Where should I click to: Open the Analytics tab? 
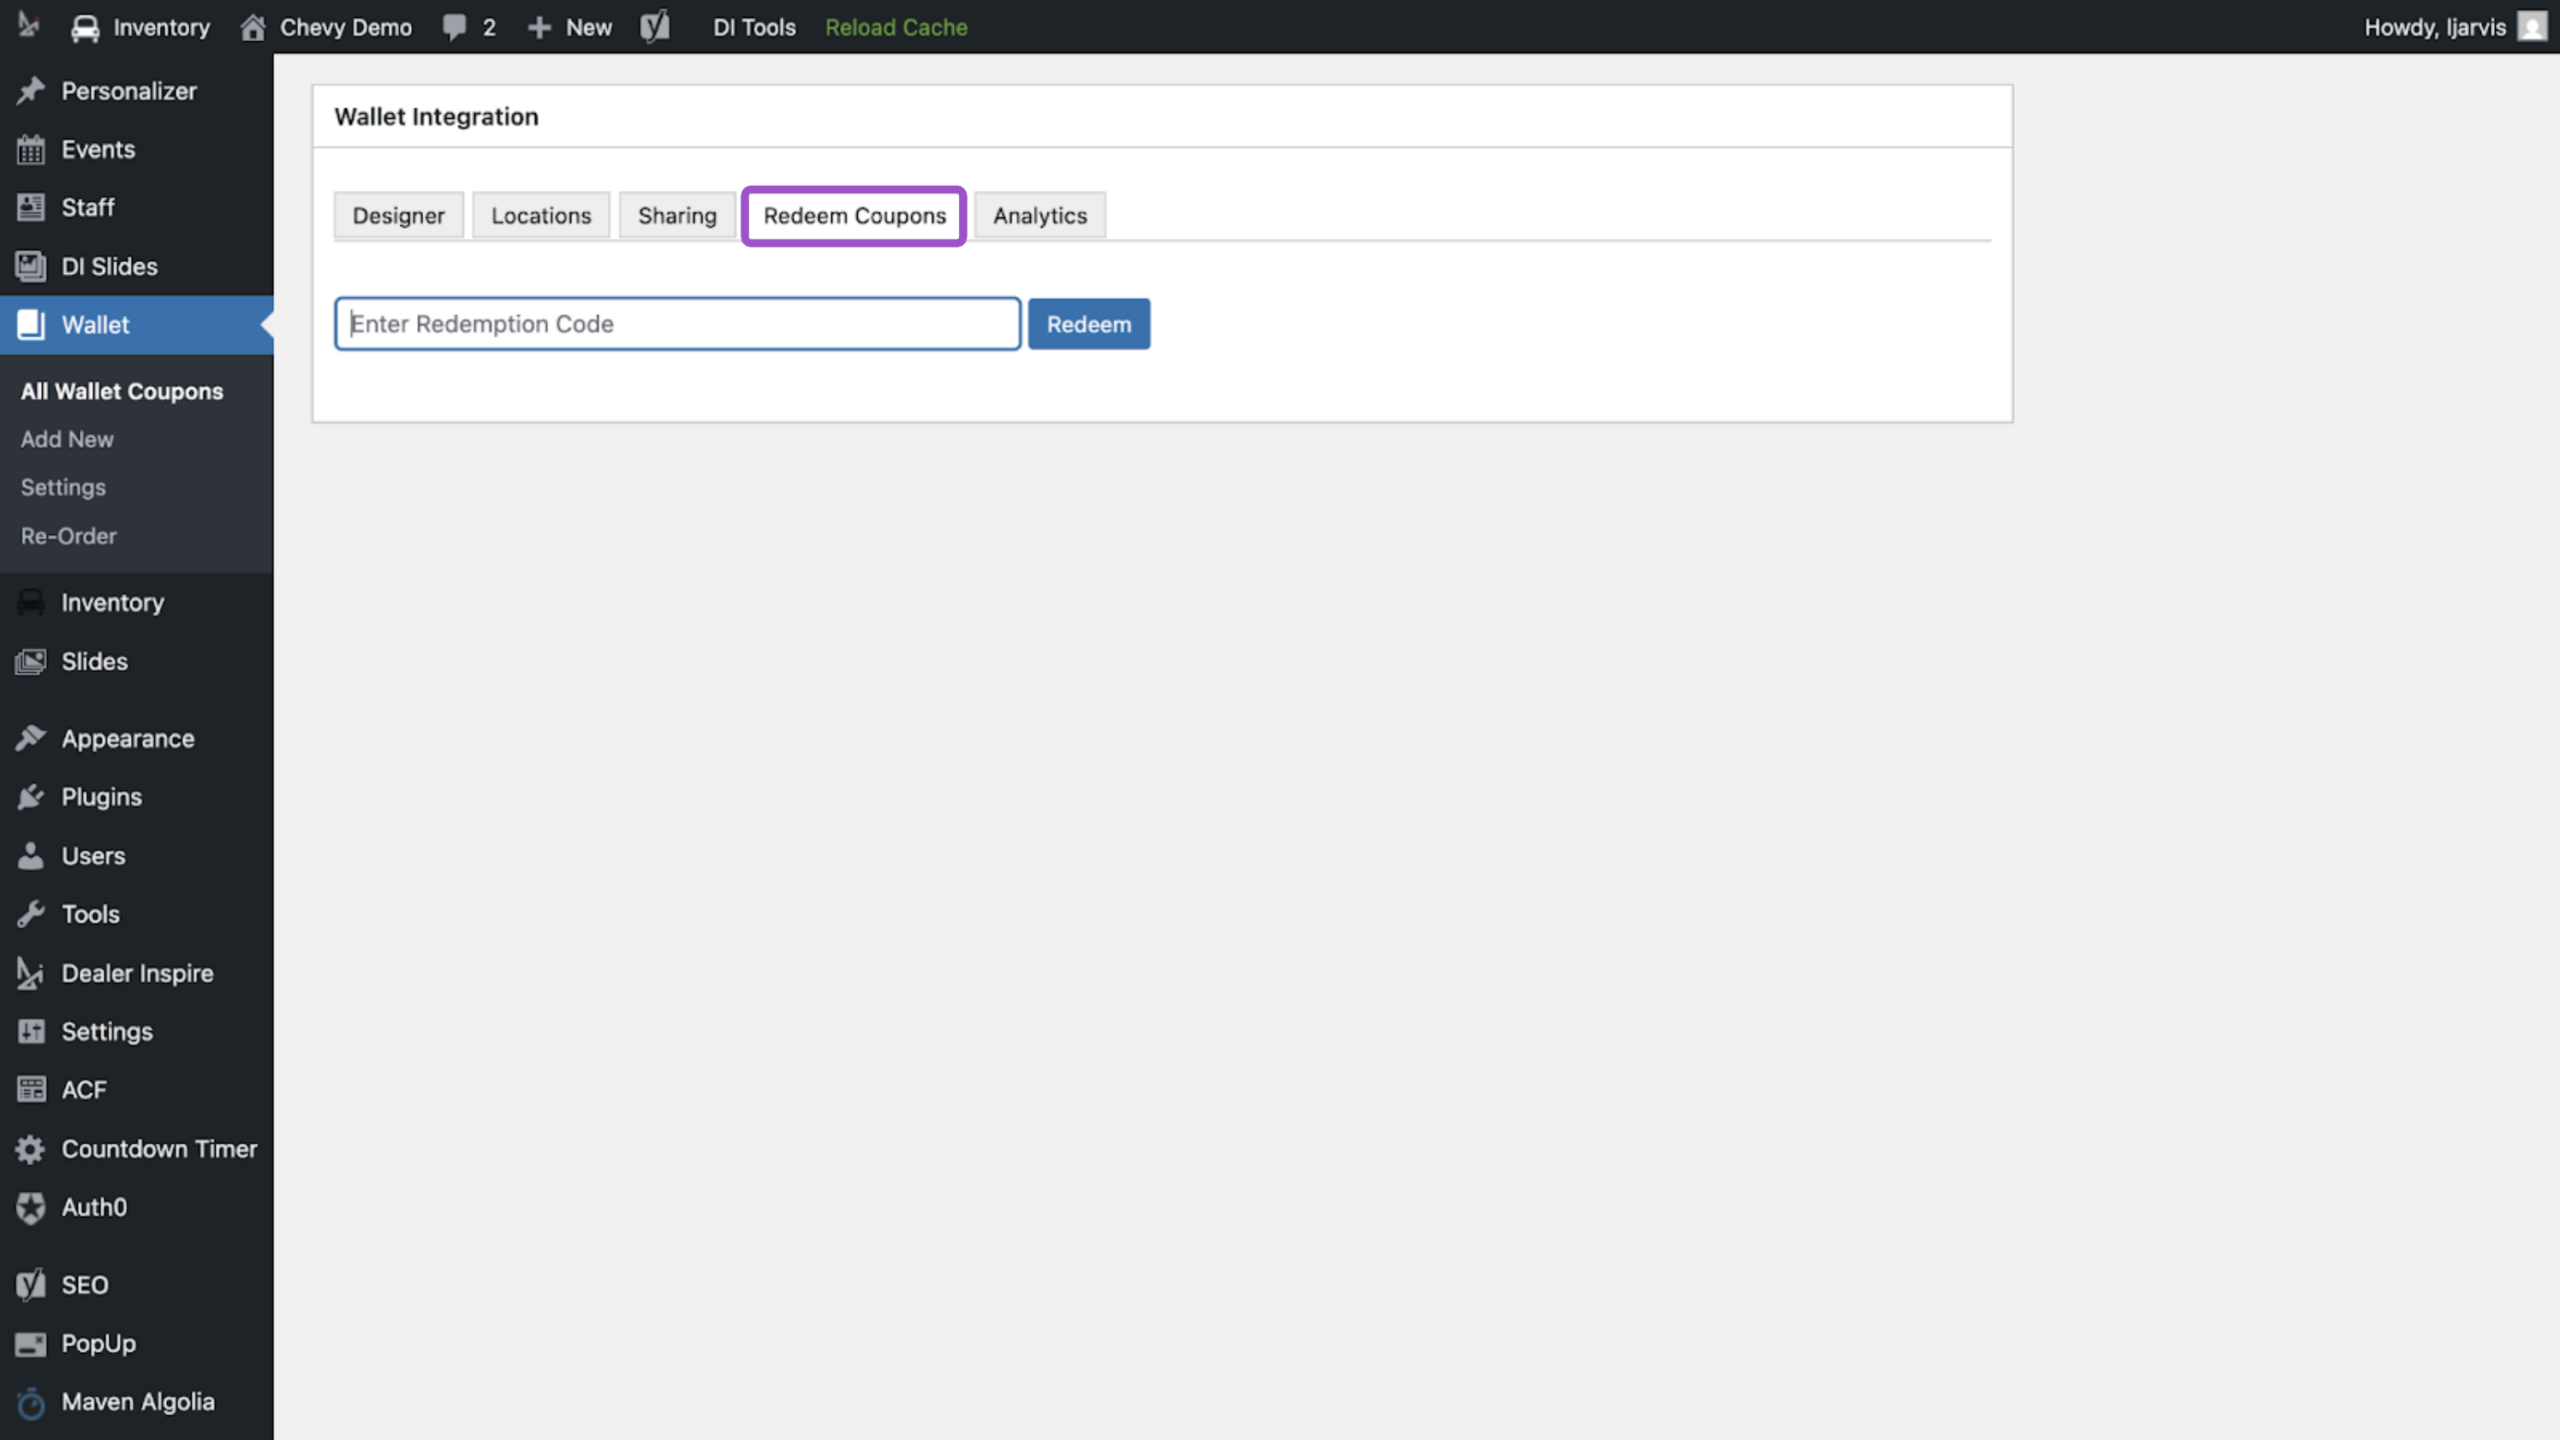coord(1040,216)
